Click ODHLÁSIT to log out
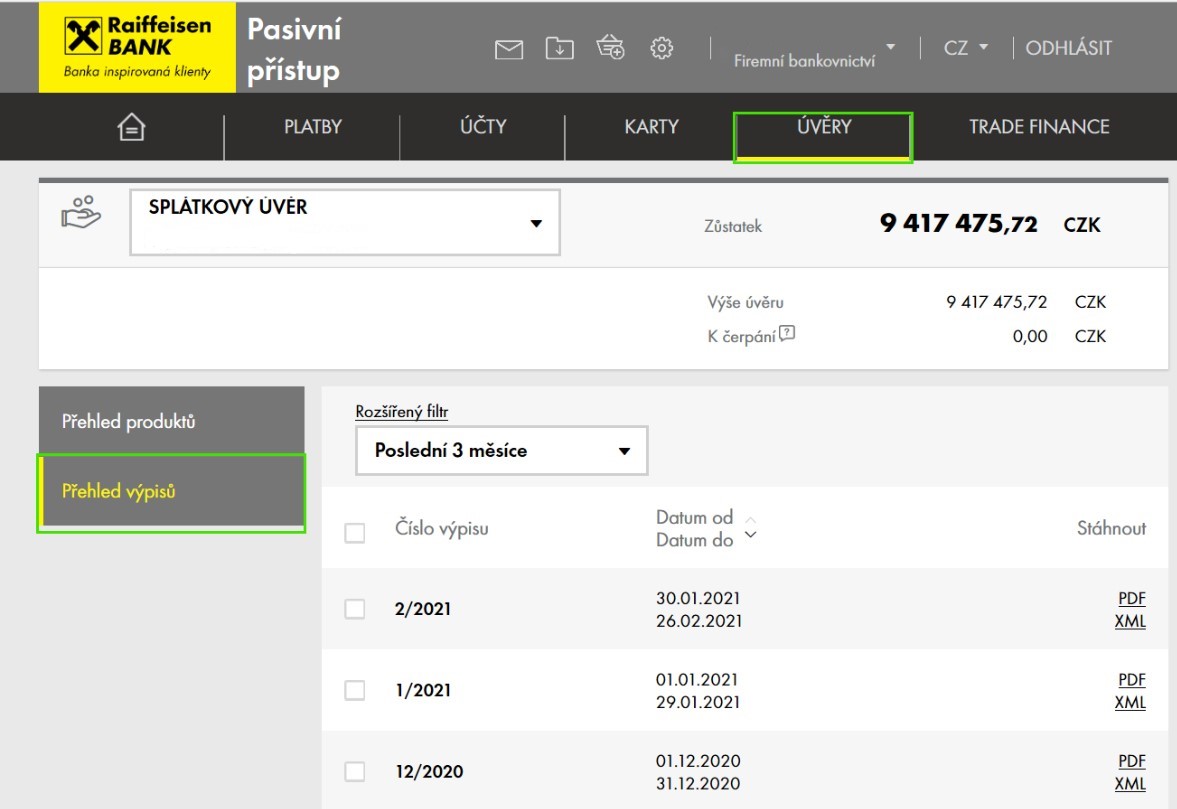 click(1069, 48)
